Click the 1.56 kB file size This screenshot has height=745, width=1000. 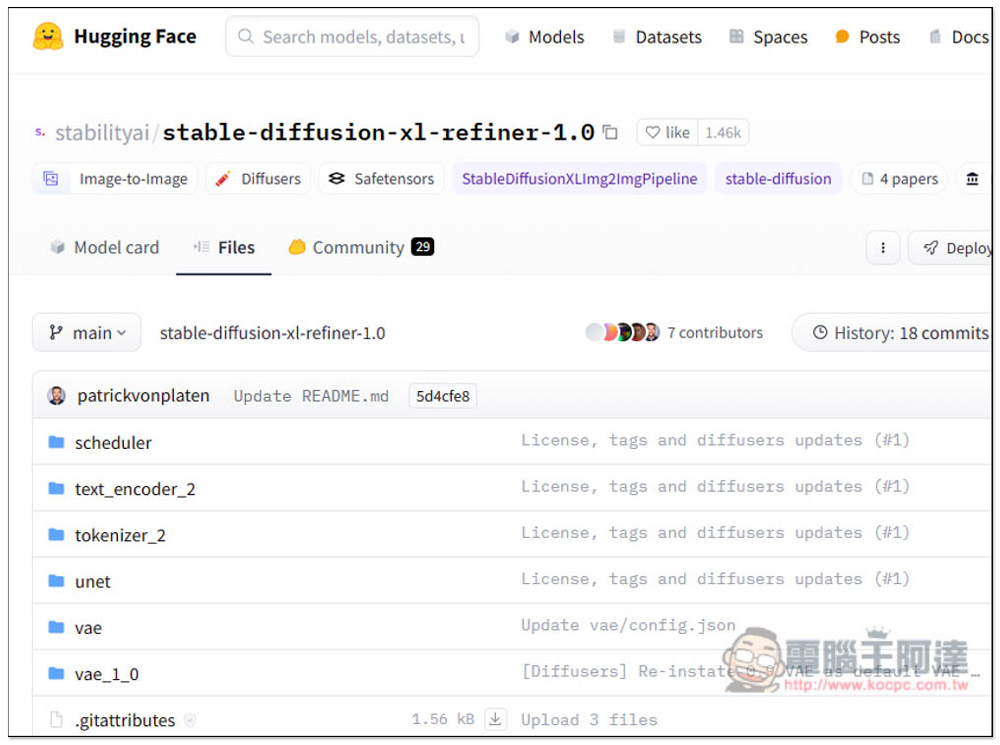pyautogui.click(x=443, y=719)
